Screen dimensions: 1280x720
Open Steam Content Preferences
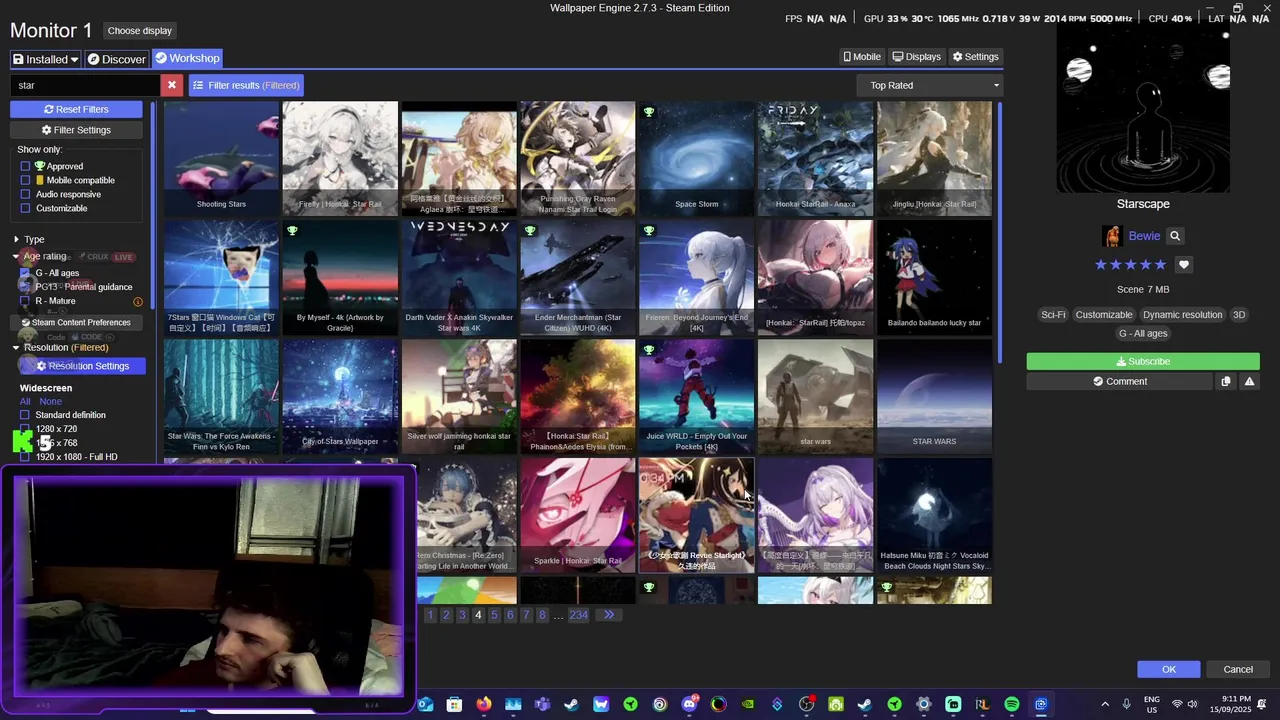[76, 323]
